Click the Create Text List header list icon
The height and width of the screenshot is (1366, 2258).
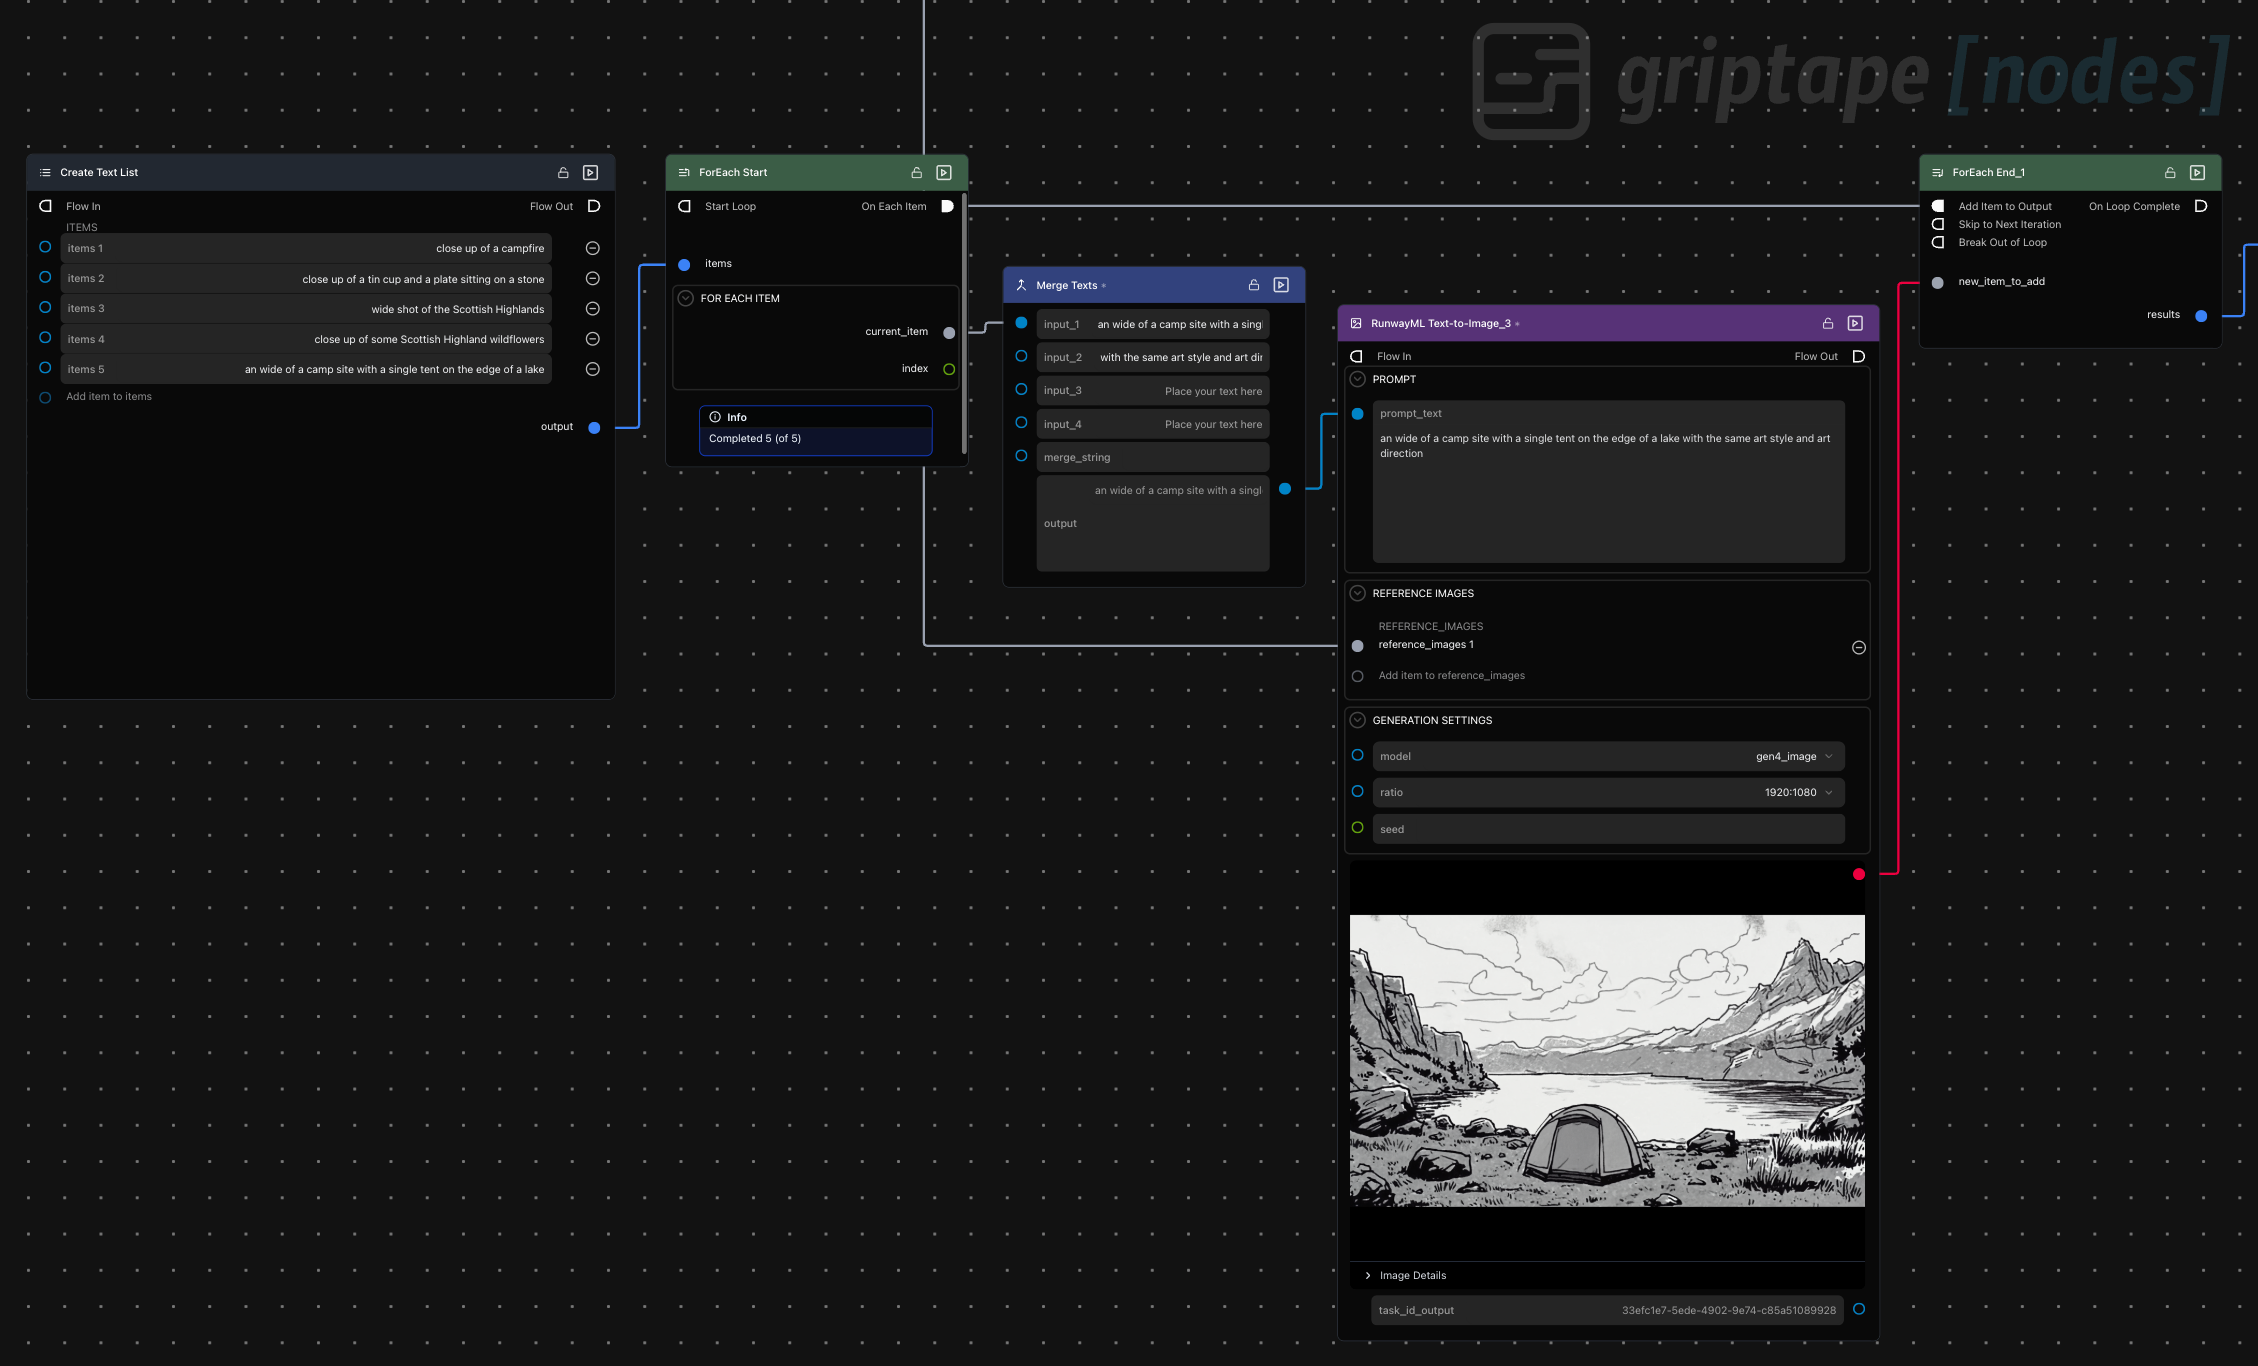pyautogui.click(x=45, y=173)
